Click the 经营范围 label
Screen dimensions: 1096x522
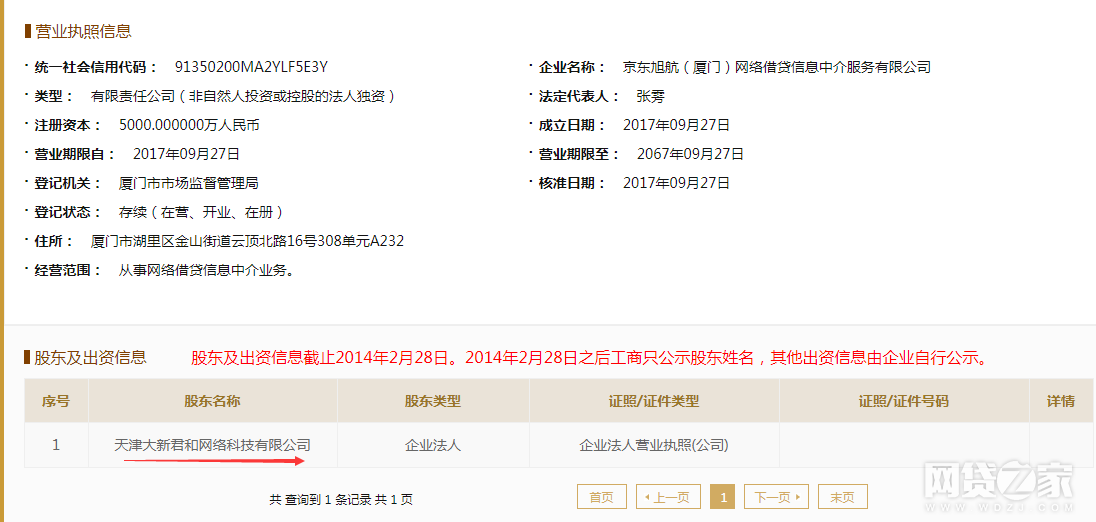(68, 270)
